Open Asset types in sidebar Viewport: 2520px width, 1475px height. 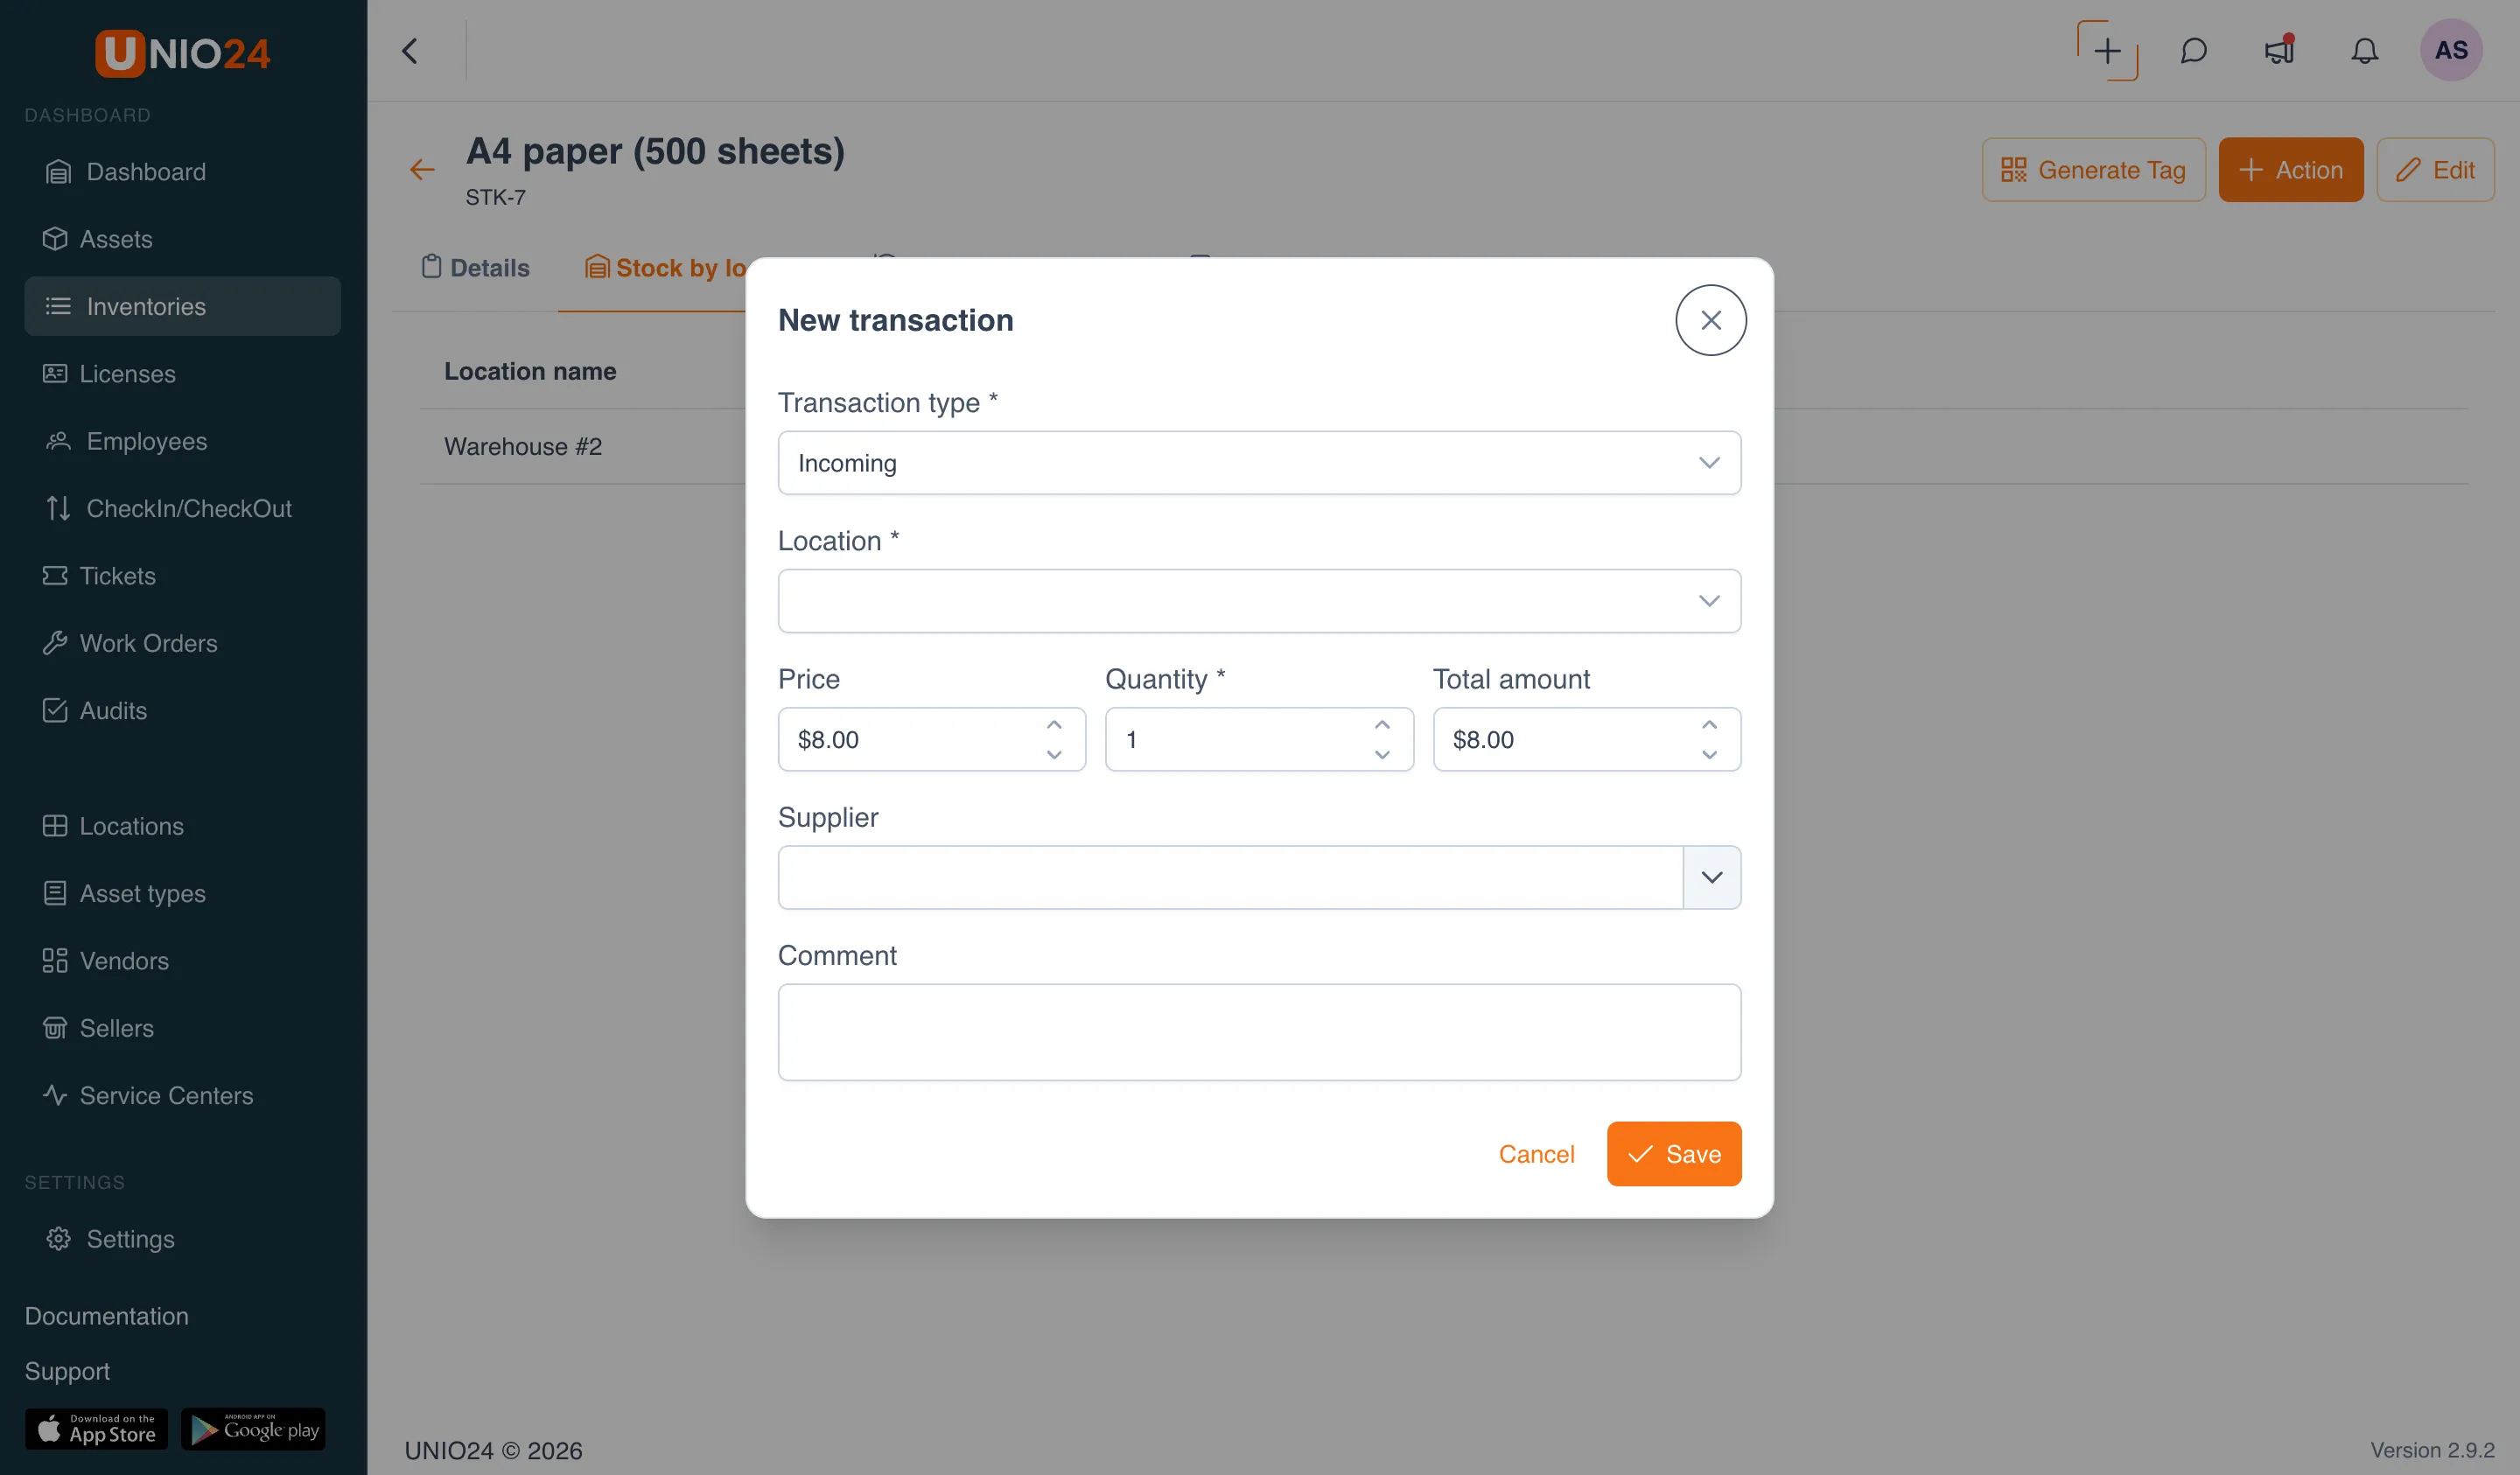tap(183, 893)
